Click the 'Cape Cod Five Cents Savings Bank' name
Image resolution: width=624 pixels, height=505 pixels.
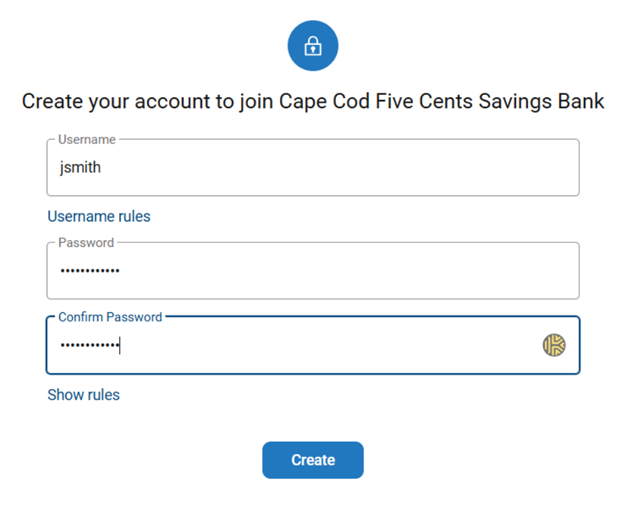[x=441, y=102]
